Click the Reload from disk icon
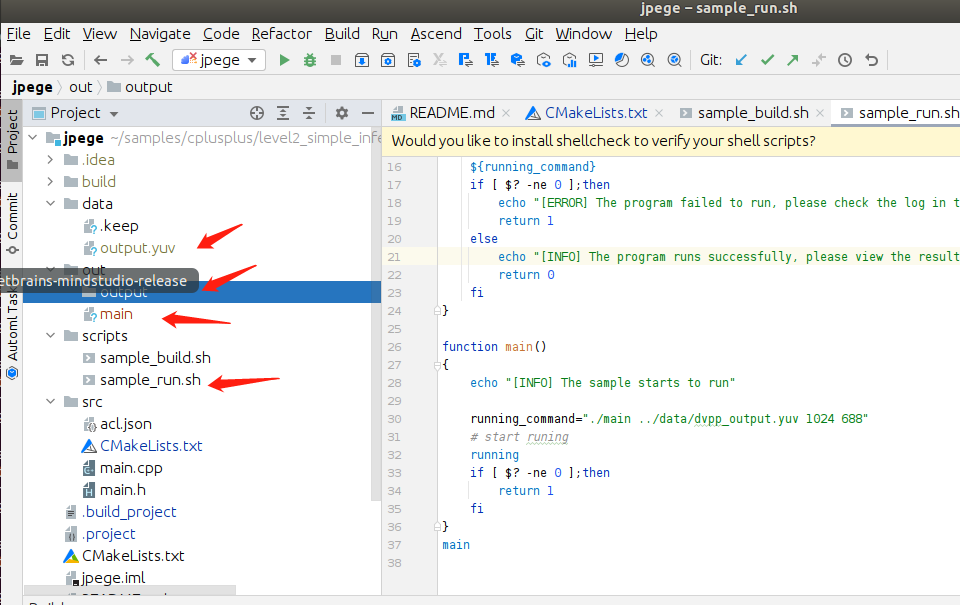 pyautogui.click(x=68, y=60)
